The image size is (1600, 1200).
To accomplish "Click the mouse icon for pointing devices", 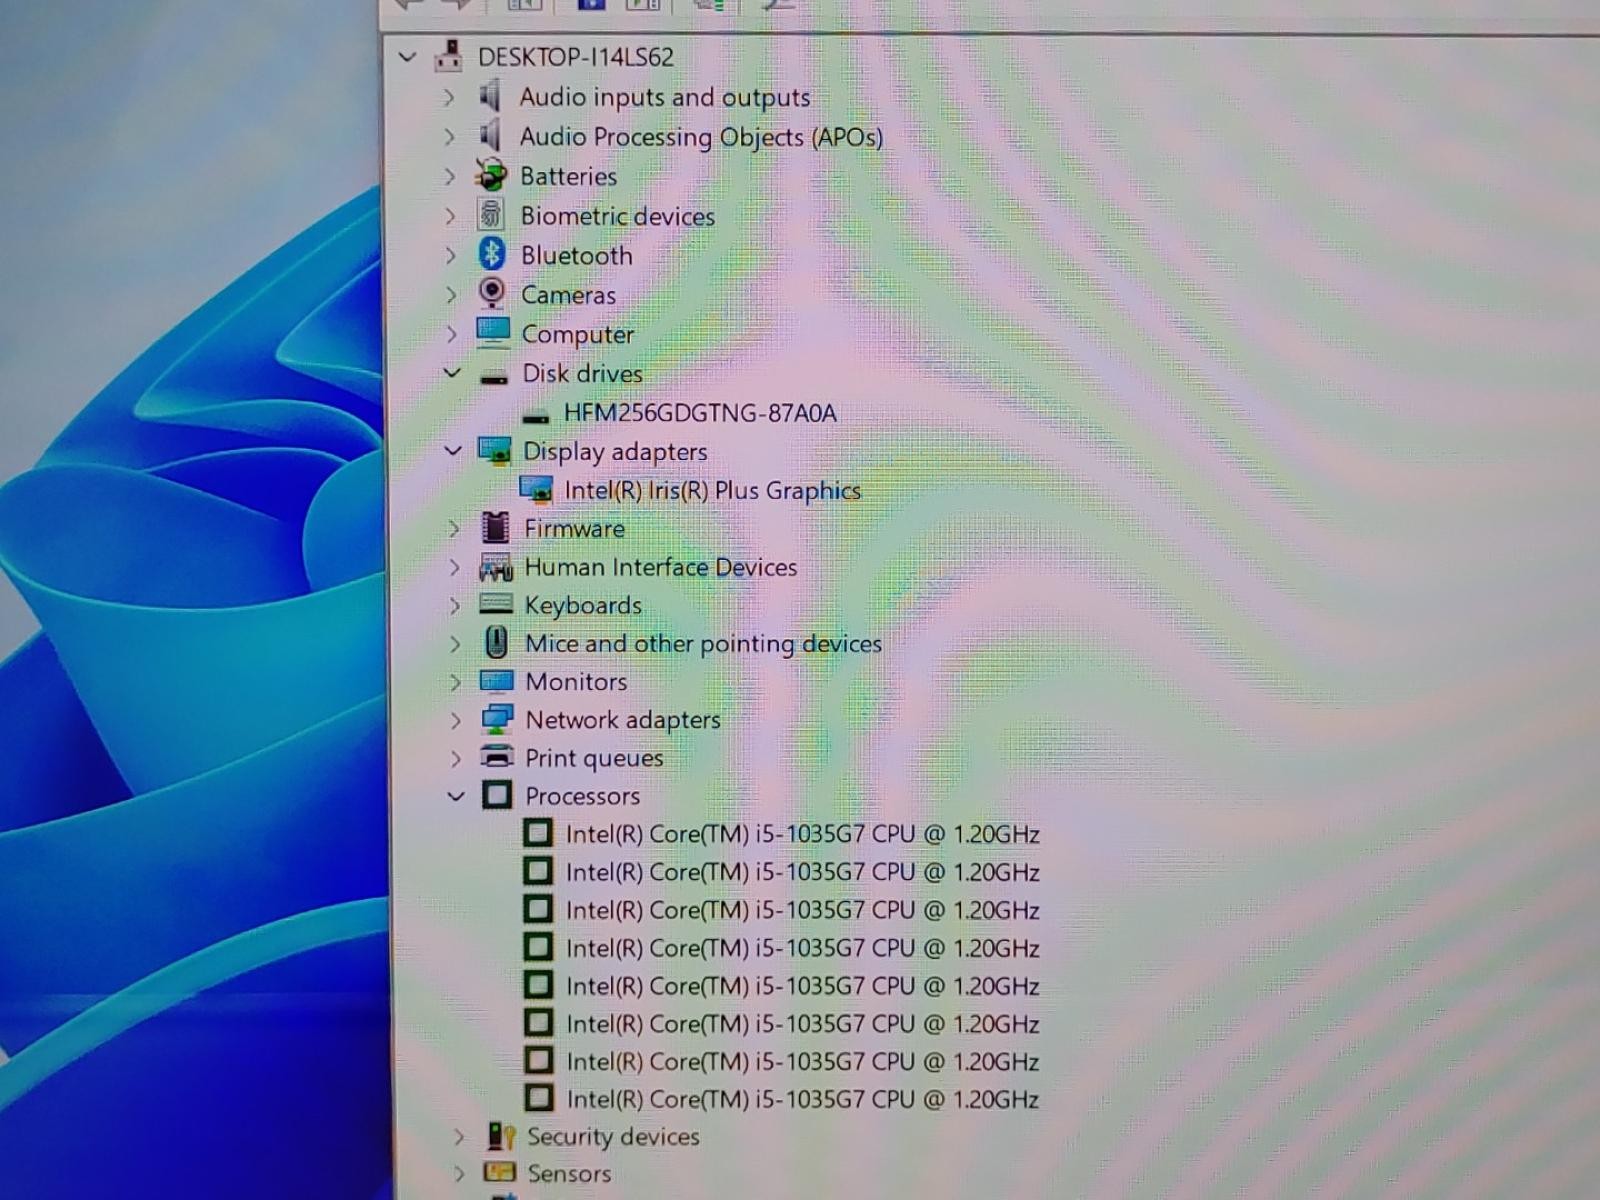I will click(x=496, y=642).
